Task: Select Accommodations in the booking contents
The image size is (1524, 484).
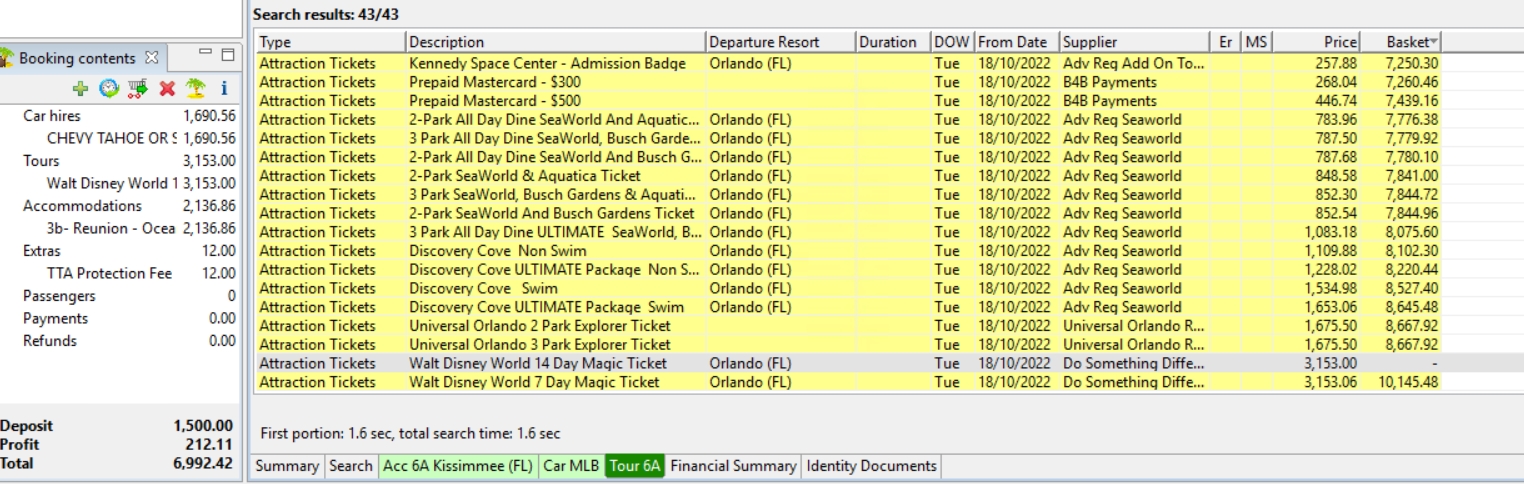Action: [82, 206]
